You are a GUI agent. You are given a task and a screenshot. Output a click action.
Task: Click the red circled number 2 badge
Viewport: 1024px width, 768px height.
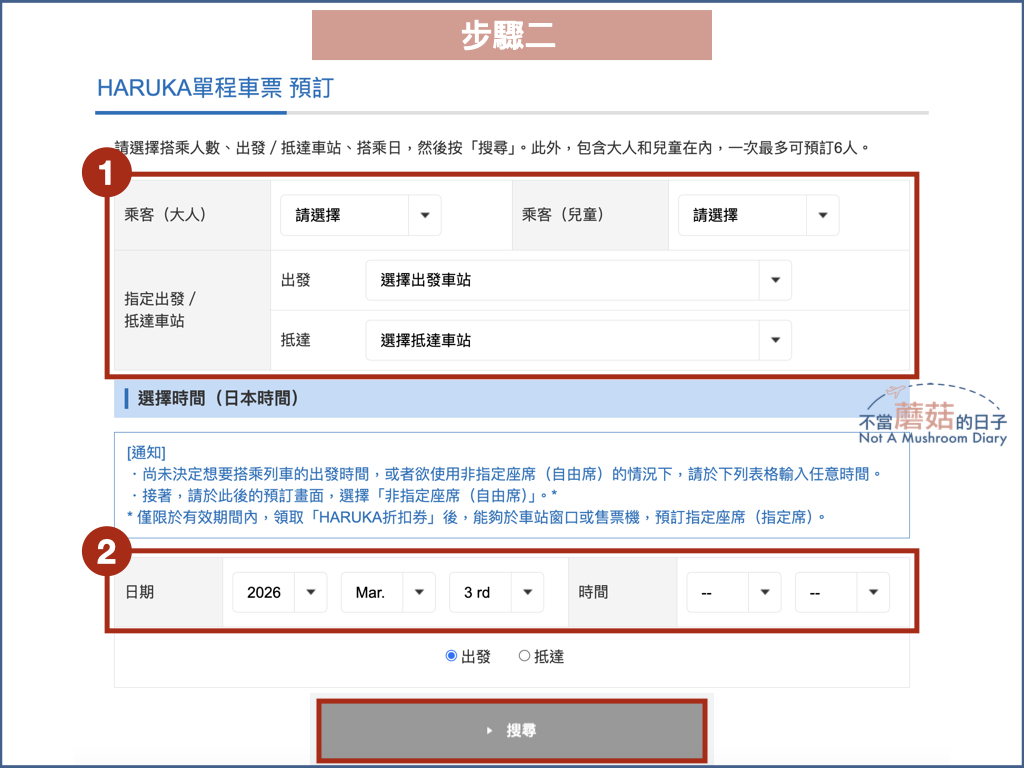pyautogui.click(x=107, y=551)
